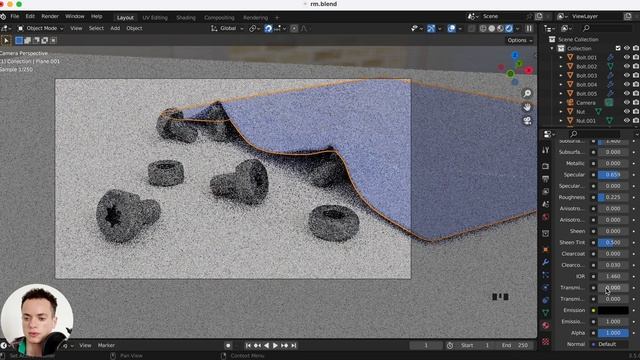Toggle visibility of Camera object
640x360 pixels.
(627, 102)
